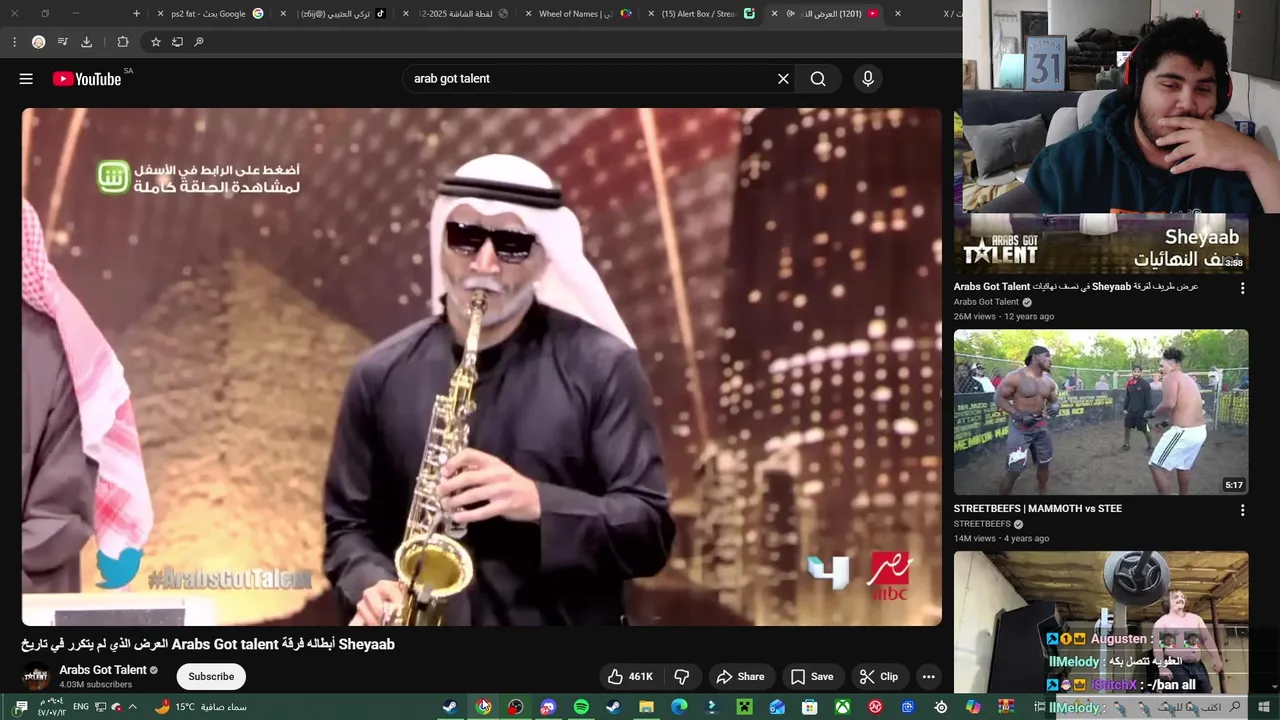Show Chrome downloads
The image size is (1280, 720).
click(87, 42)
